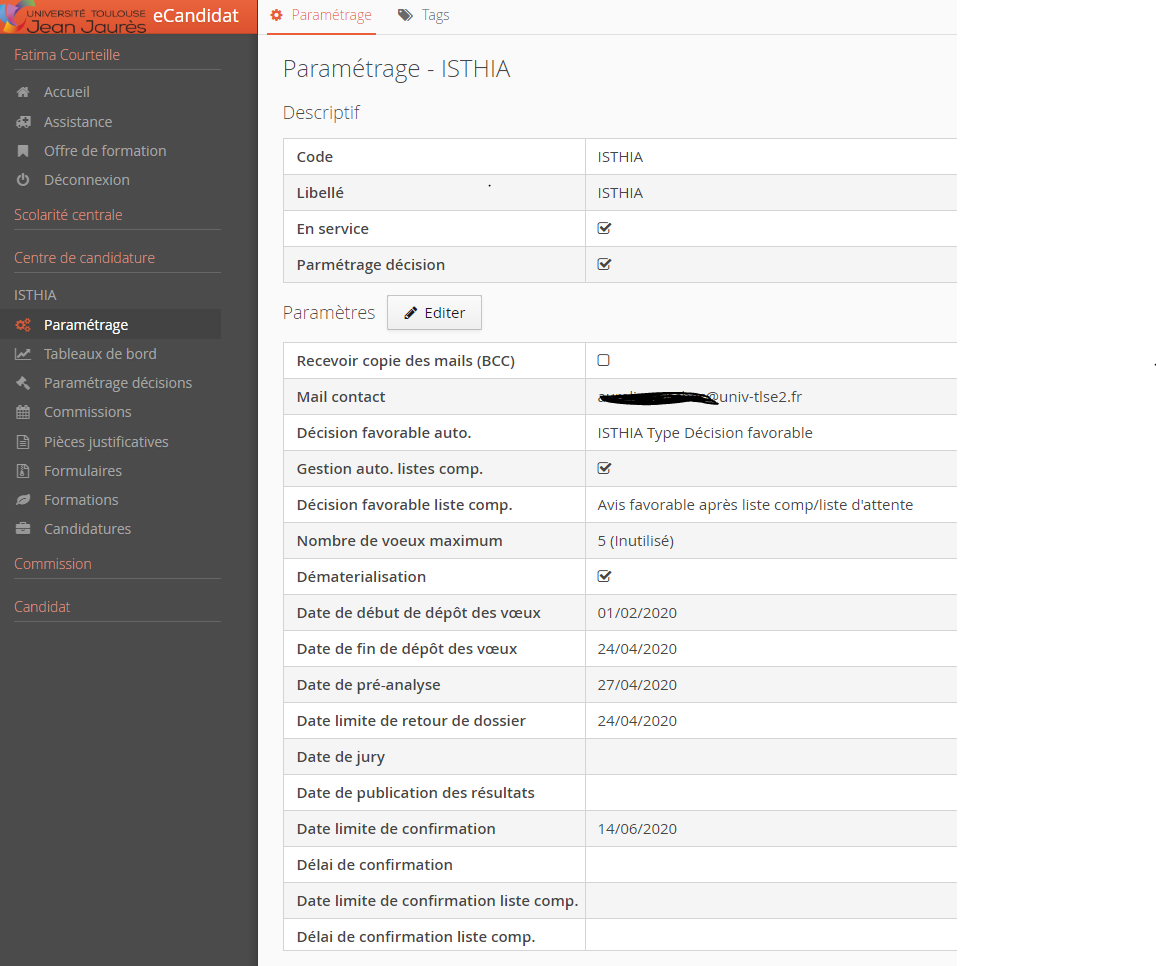Screen dimensions: 1156x966
Task: Expand the Scolarité centrale section
Action: tap(68, 215)
